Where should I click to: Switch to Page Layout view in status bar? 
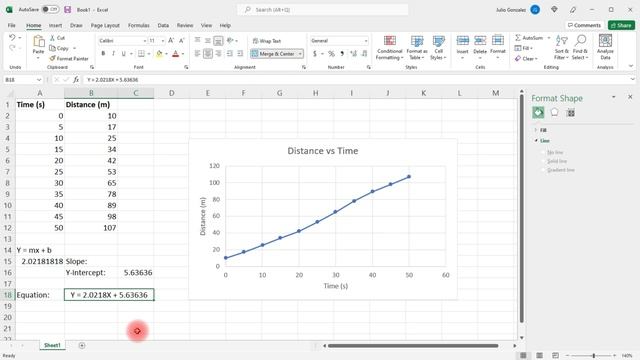[539, 356]
